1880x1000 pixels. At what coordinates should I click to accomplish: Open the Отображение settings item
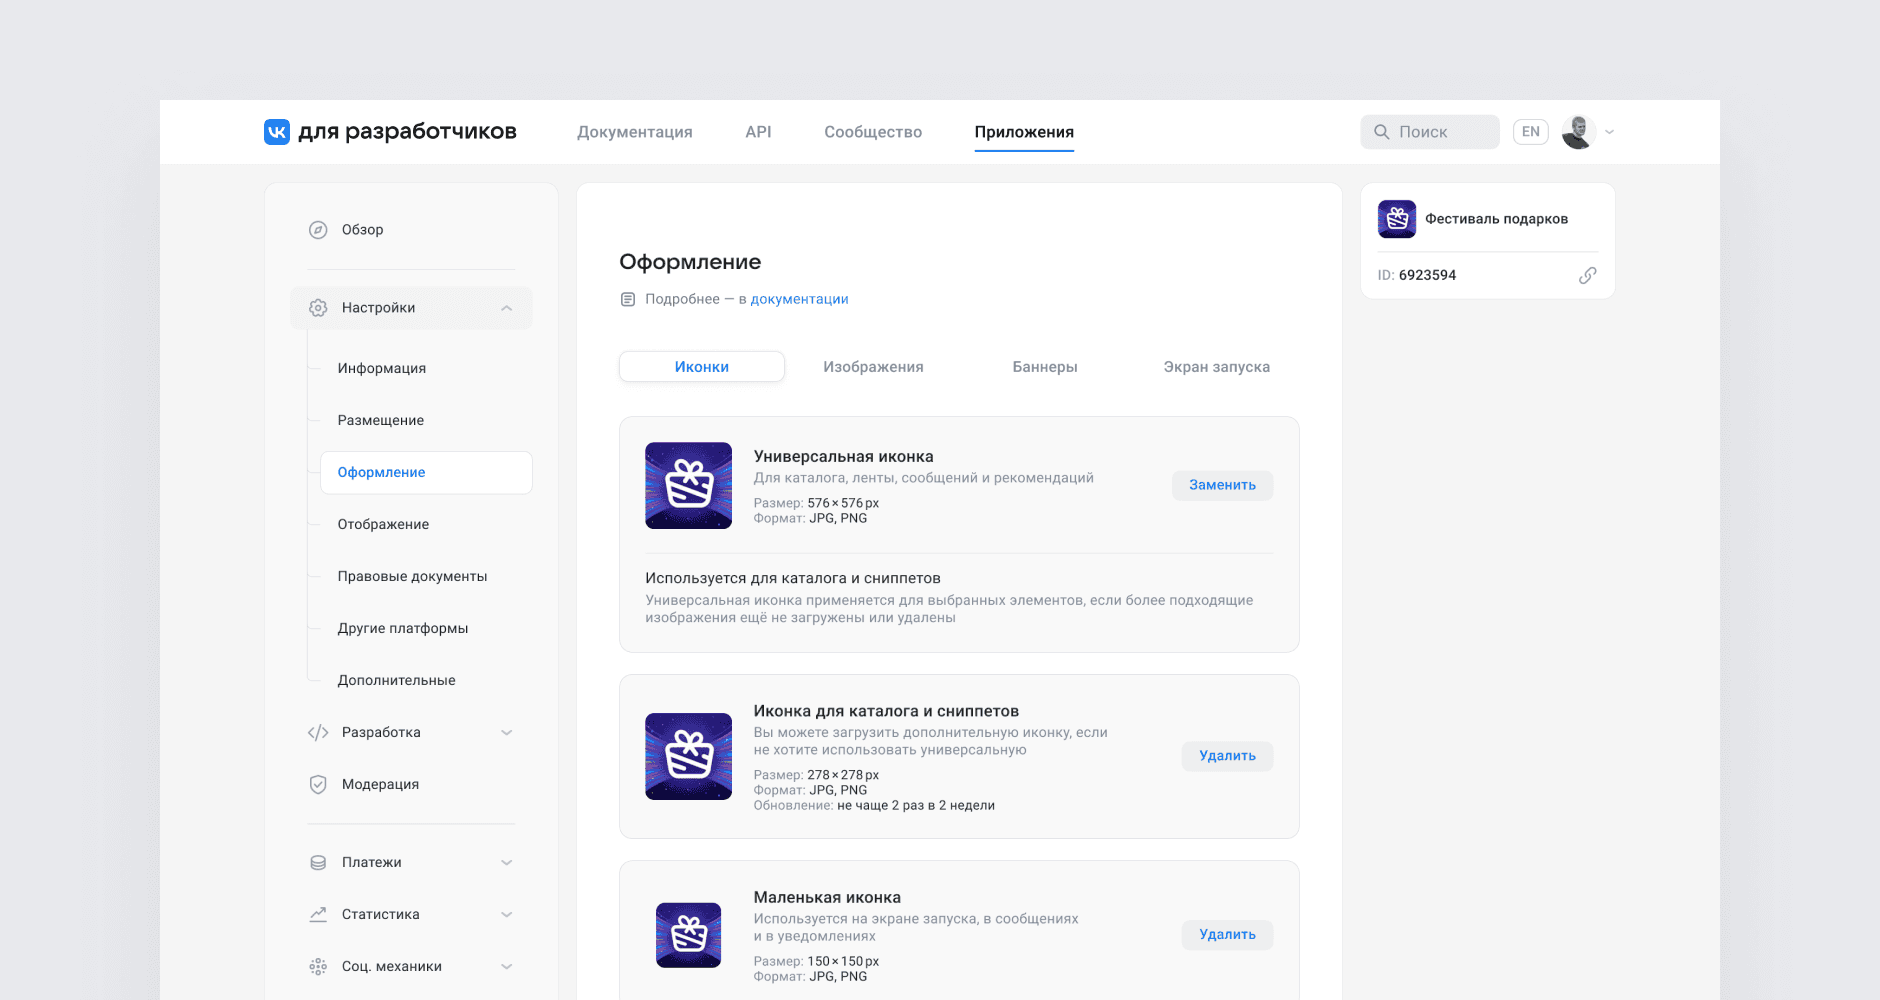383,524
